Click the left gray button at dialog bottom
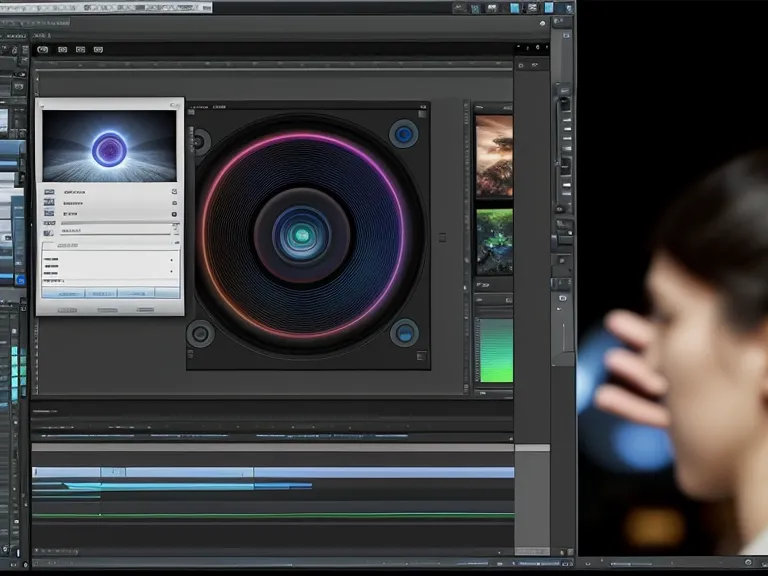The width and height of the screenshot is (768, 576). pos(68,310)
